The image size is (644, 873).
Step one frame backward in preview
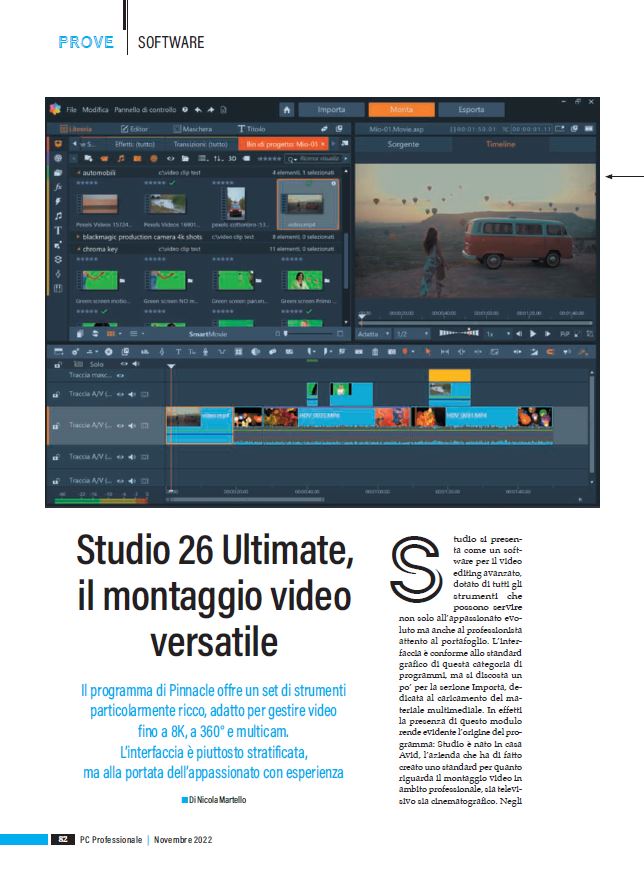point(519,334)
